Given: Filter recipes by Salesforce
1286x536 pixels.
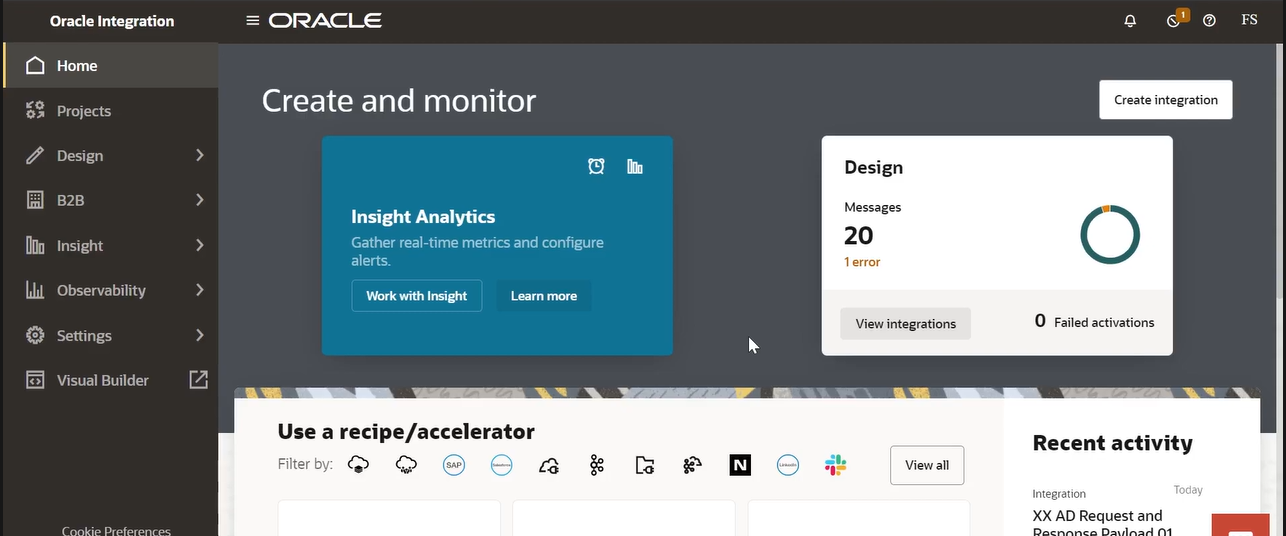Looking at the screenshot, I should tap(501, 465).
